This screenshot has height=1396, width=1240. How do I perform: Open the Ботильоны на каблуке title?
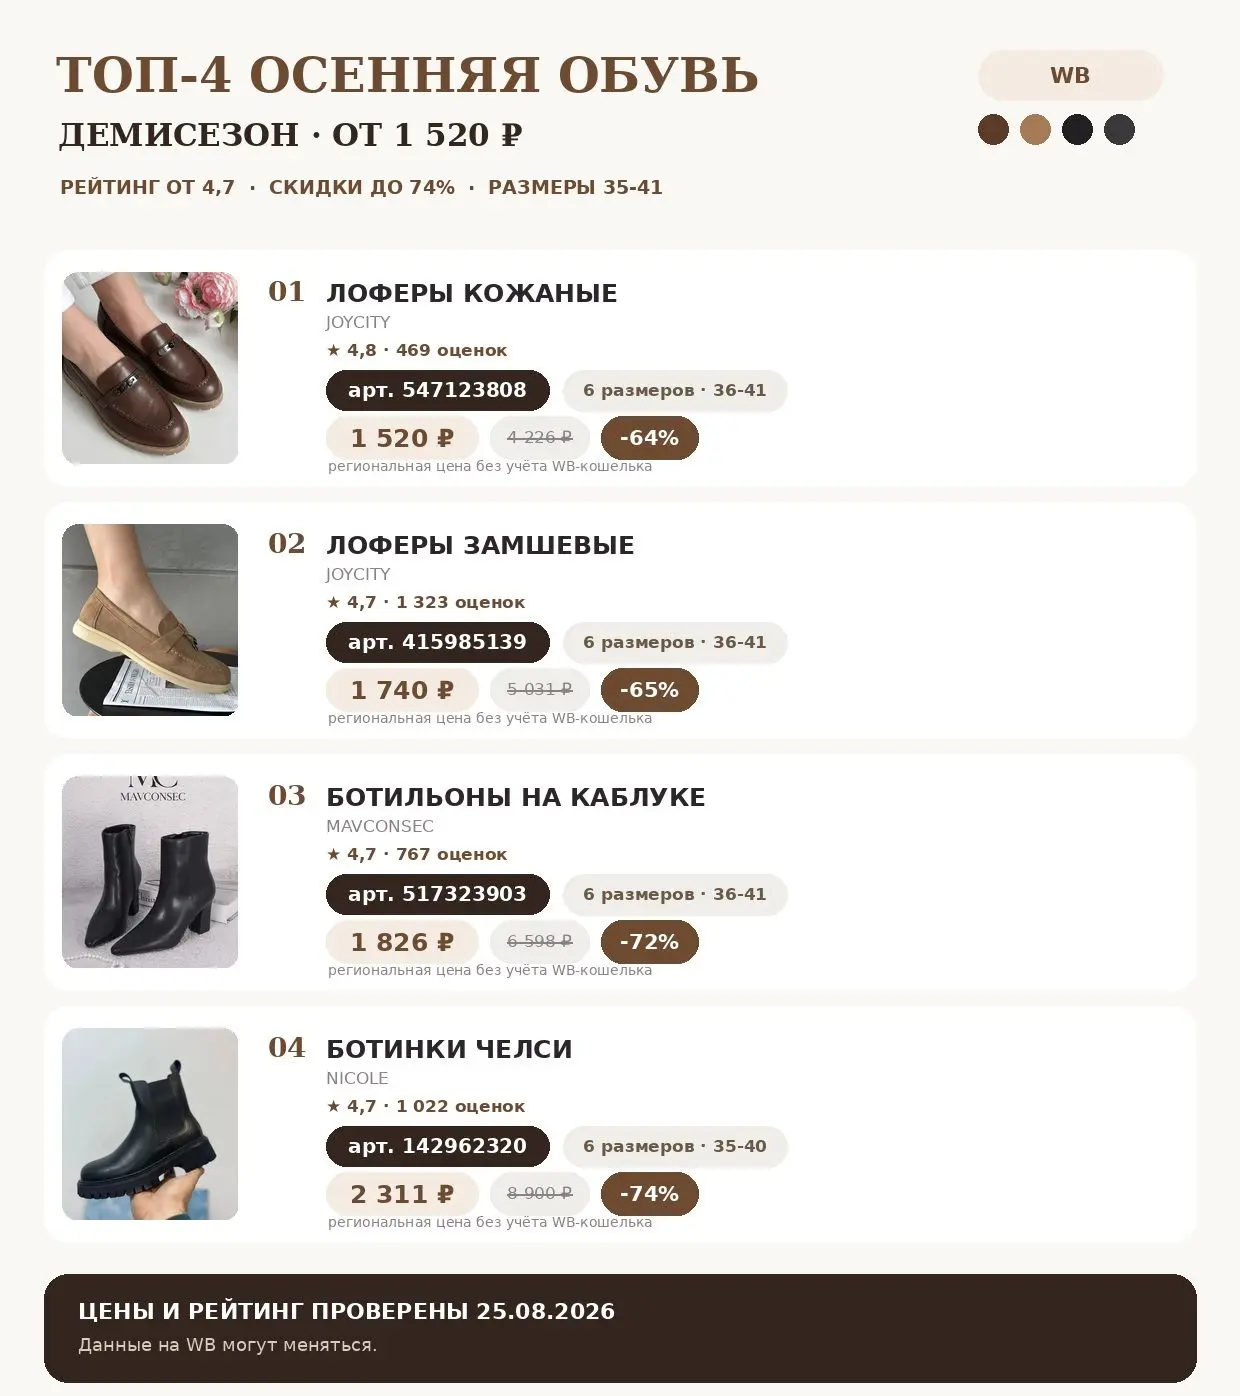tap(516, 797)
